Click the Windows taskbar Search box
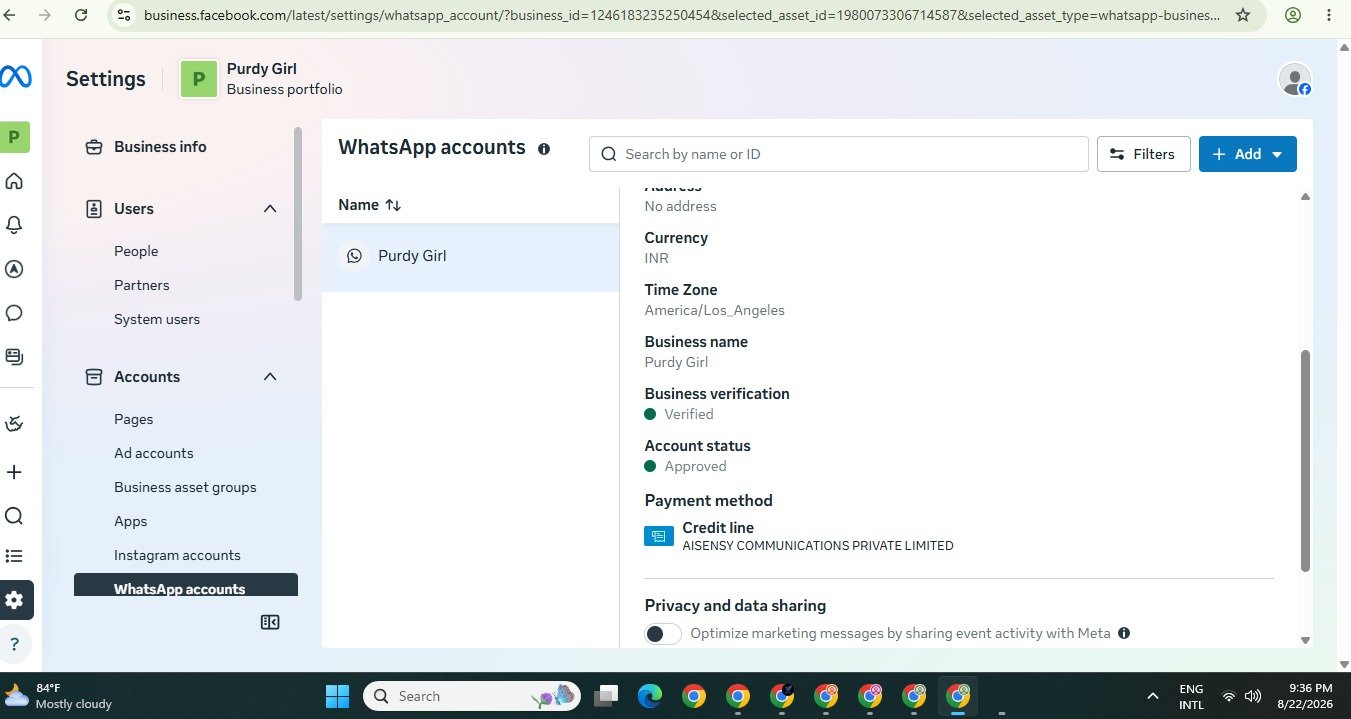The image size is (1351, 719). [471, 696]
